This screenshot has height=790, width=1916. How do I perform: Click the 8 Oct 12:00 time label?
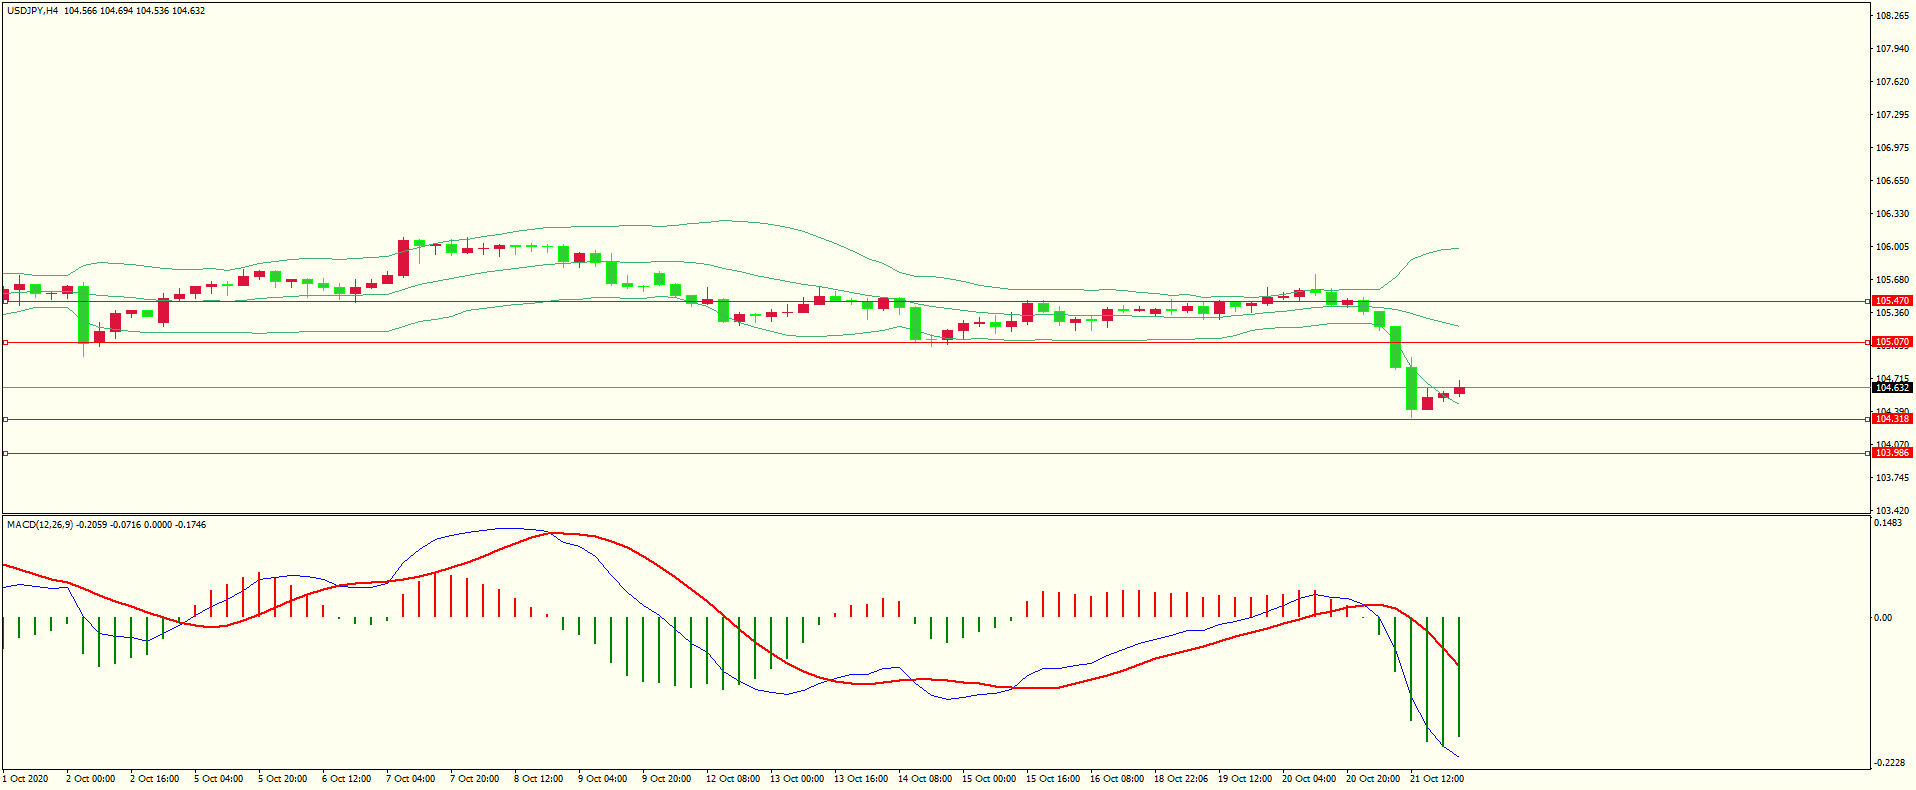(x=539, y=779)
